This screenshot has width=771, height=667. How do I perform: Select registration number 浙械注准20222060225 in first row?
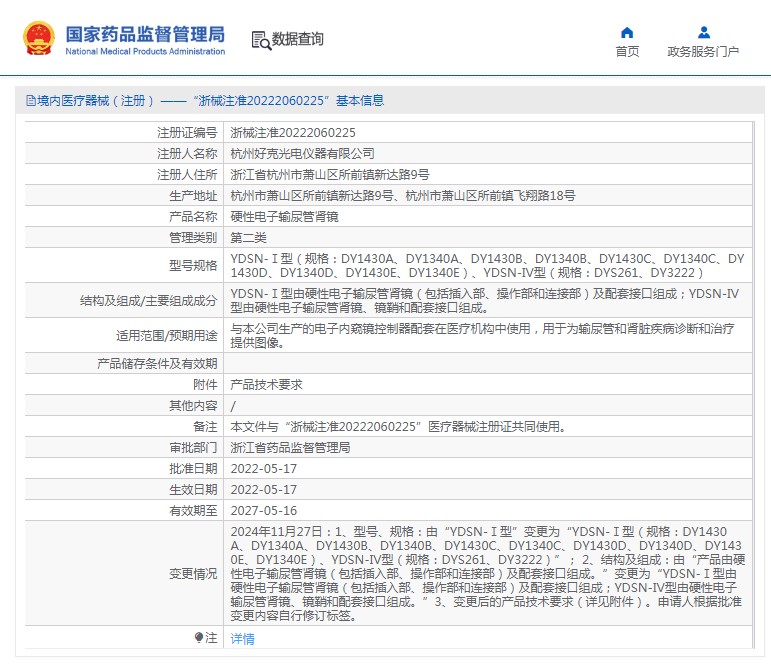pyautogui.click(x=293, y=132)
